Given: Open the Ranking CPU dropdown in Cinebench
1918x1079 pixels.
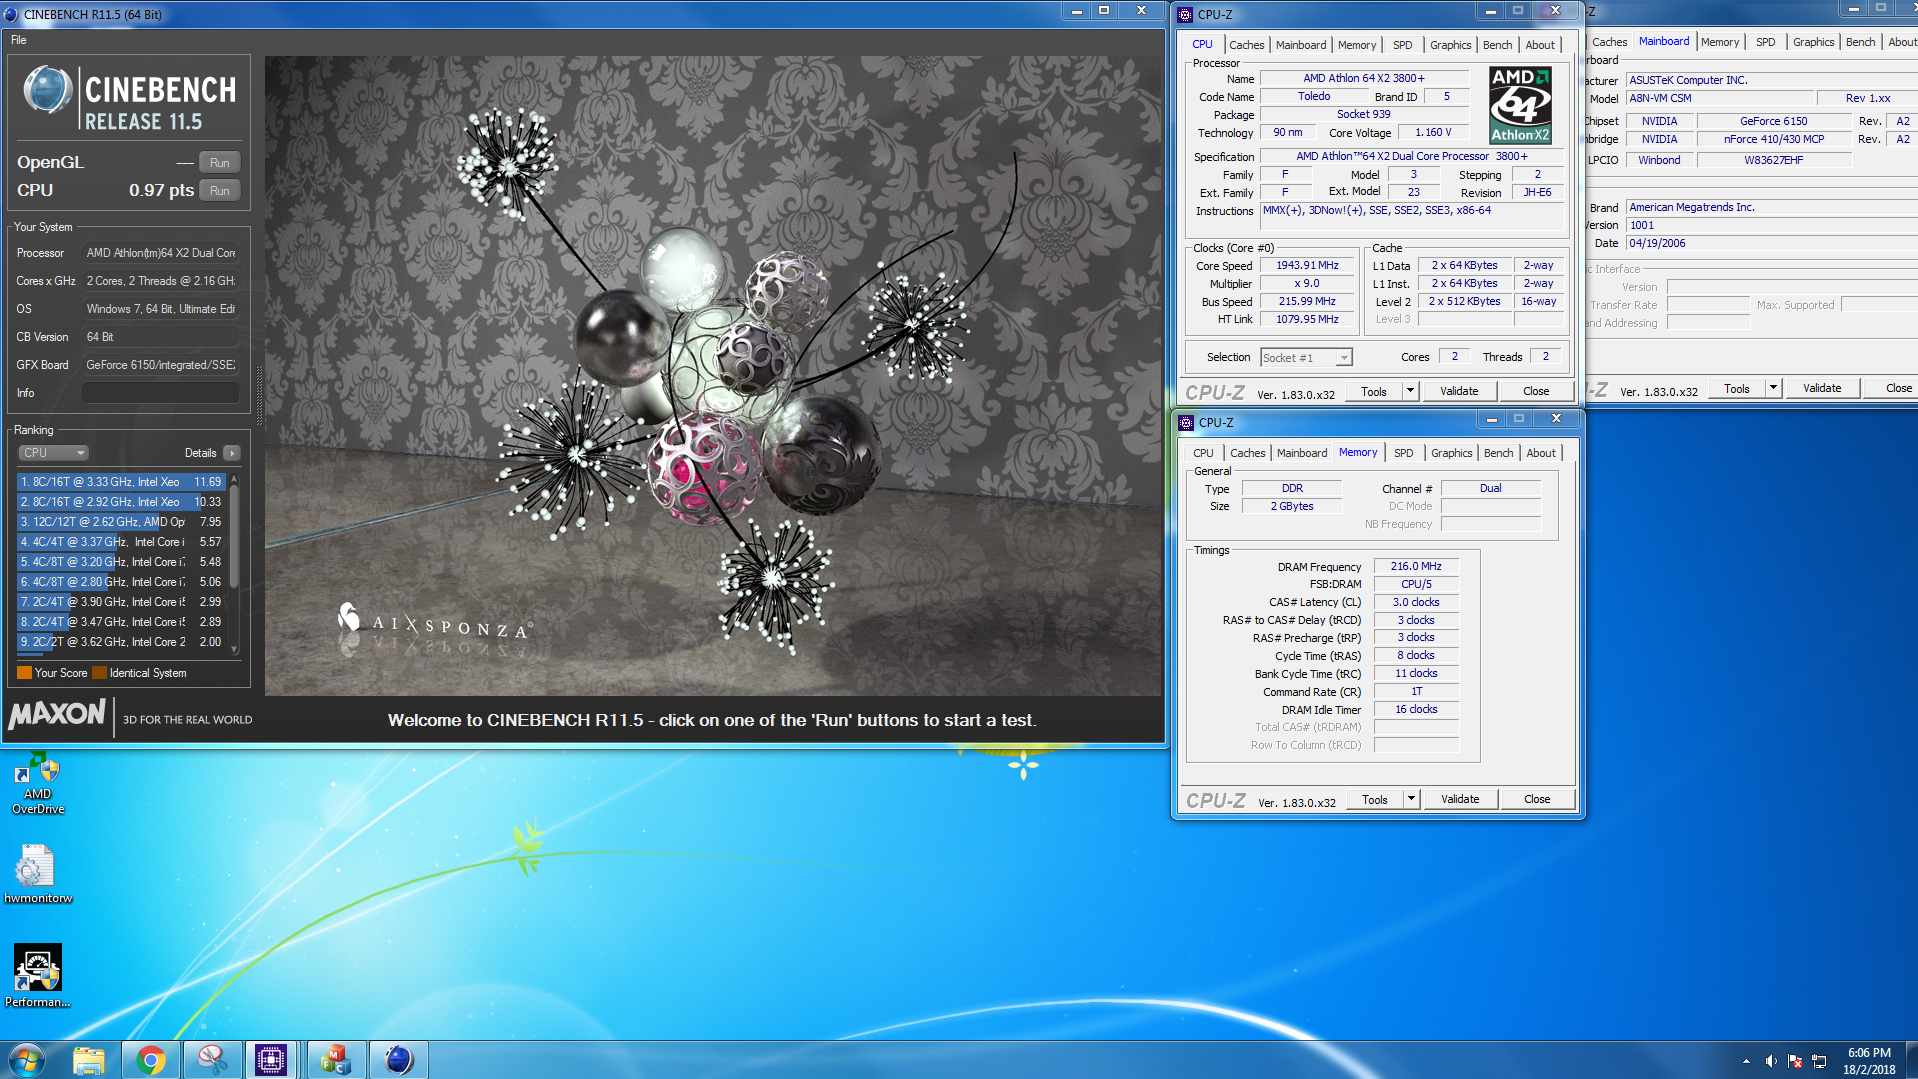Looking at the screenshot, I should pyautogui.click(x=54, y=453).
